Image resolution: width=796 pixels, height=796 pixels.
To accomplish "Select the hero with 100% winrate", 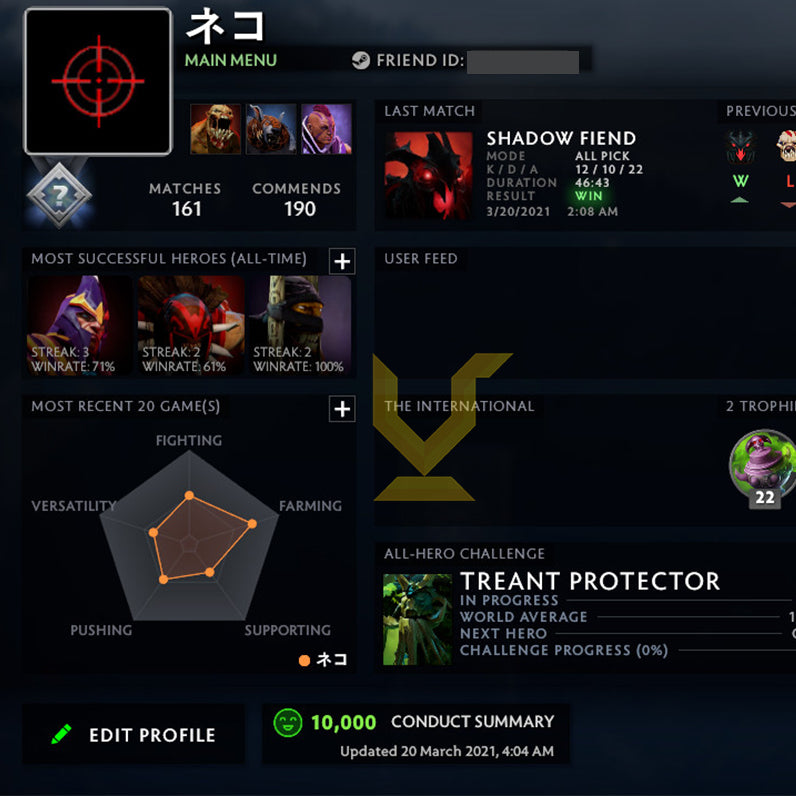I will coord(302,325).
